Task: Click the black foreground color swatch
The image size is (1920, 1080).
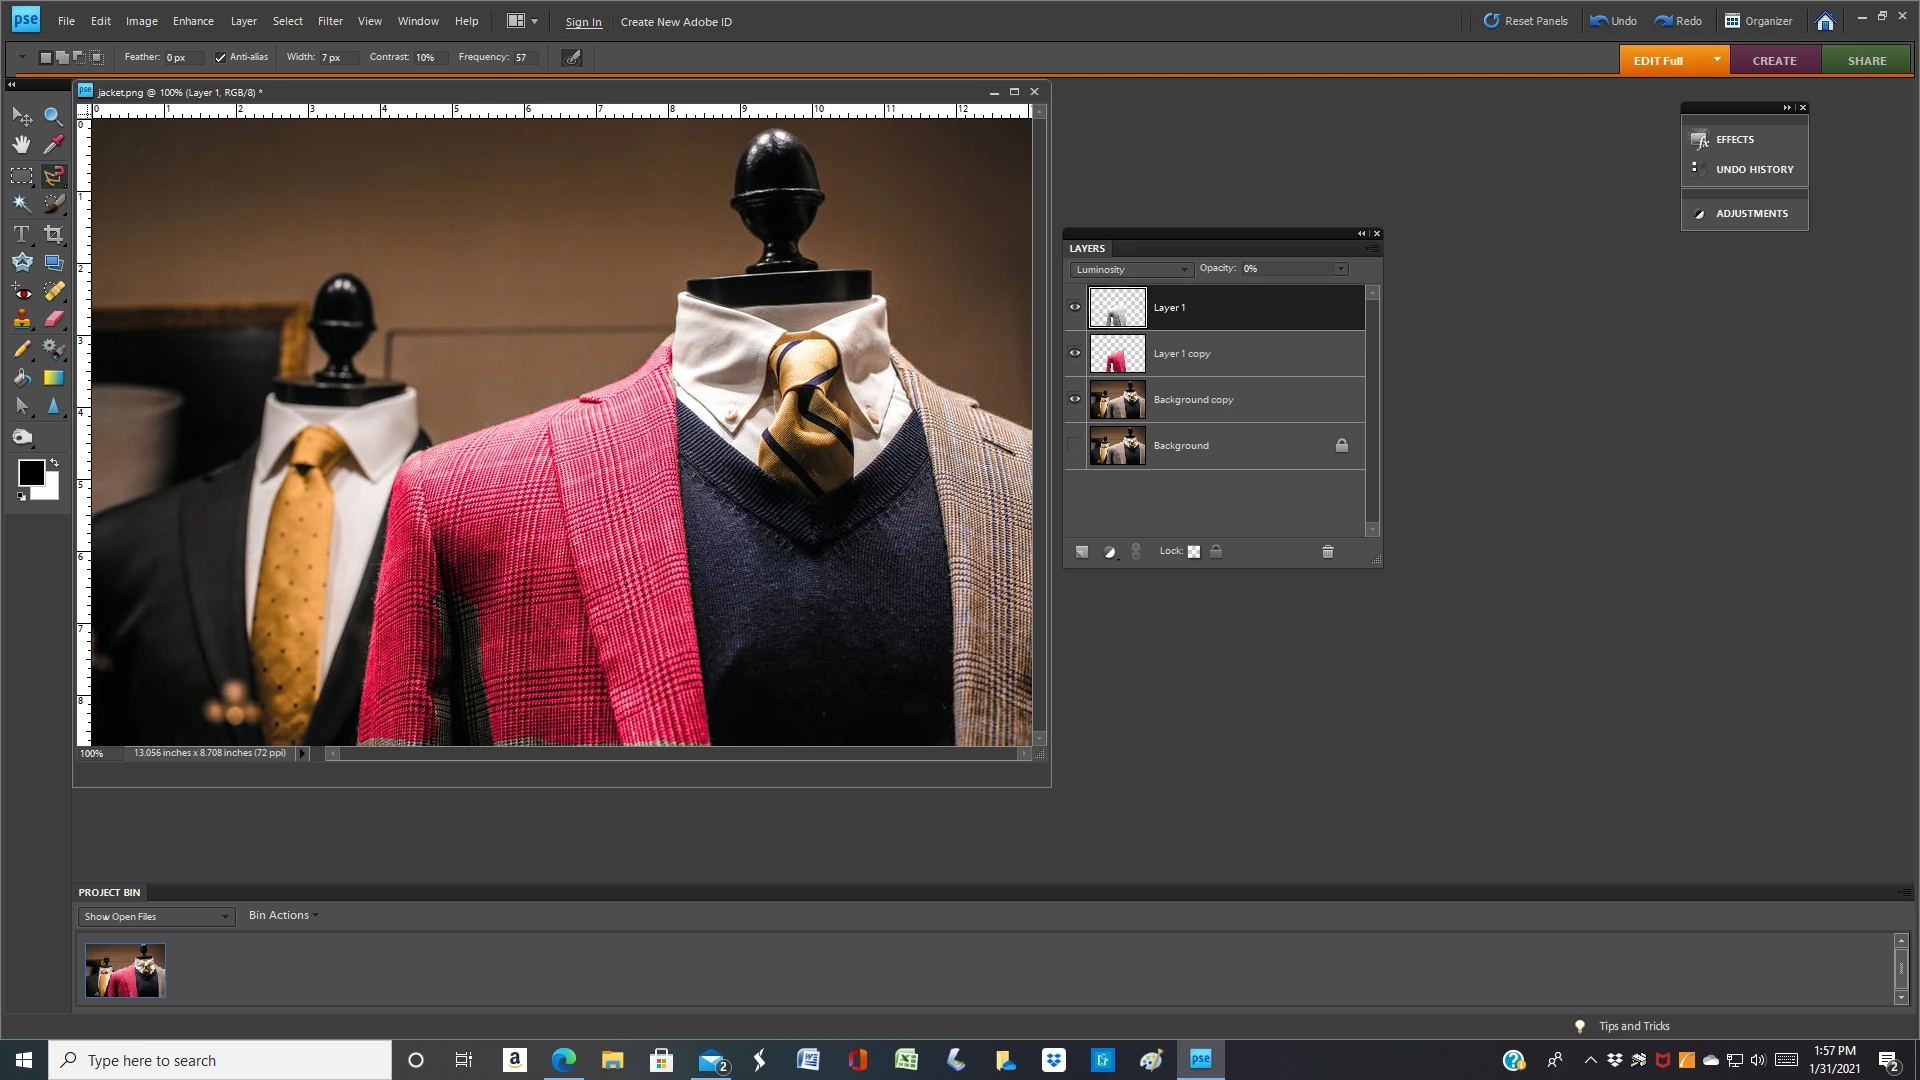Action: [30, 473]
